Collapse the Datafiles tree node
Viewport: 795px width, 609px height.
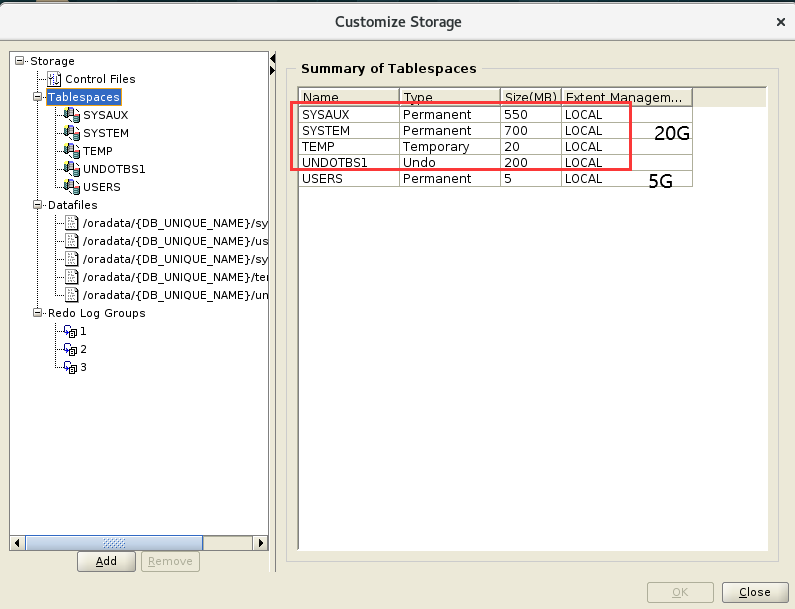tap(38, 205)
